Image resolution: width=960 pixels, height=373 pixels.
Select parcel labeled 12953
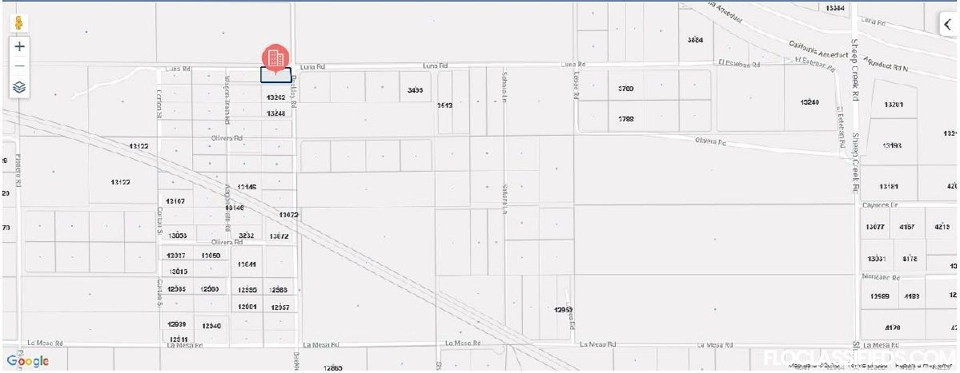point(563,309)
